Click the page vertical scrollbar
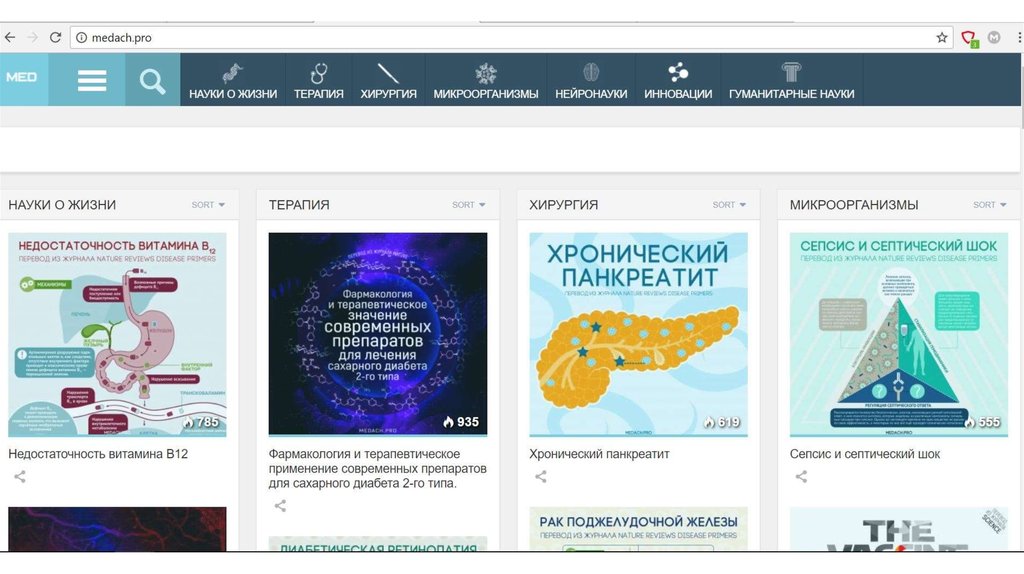The height and width of the screenshot is (574, 1024). click(x=1021, y=91)
